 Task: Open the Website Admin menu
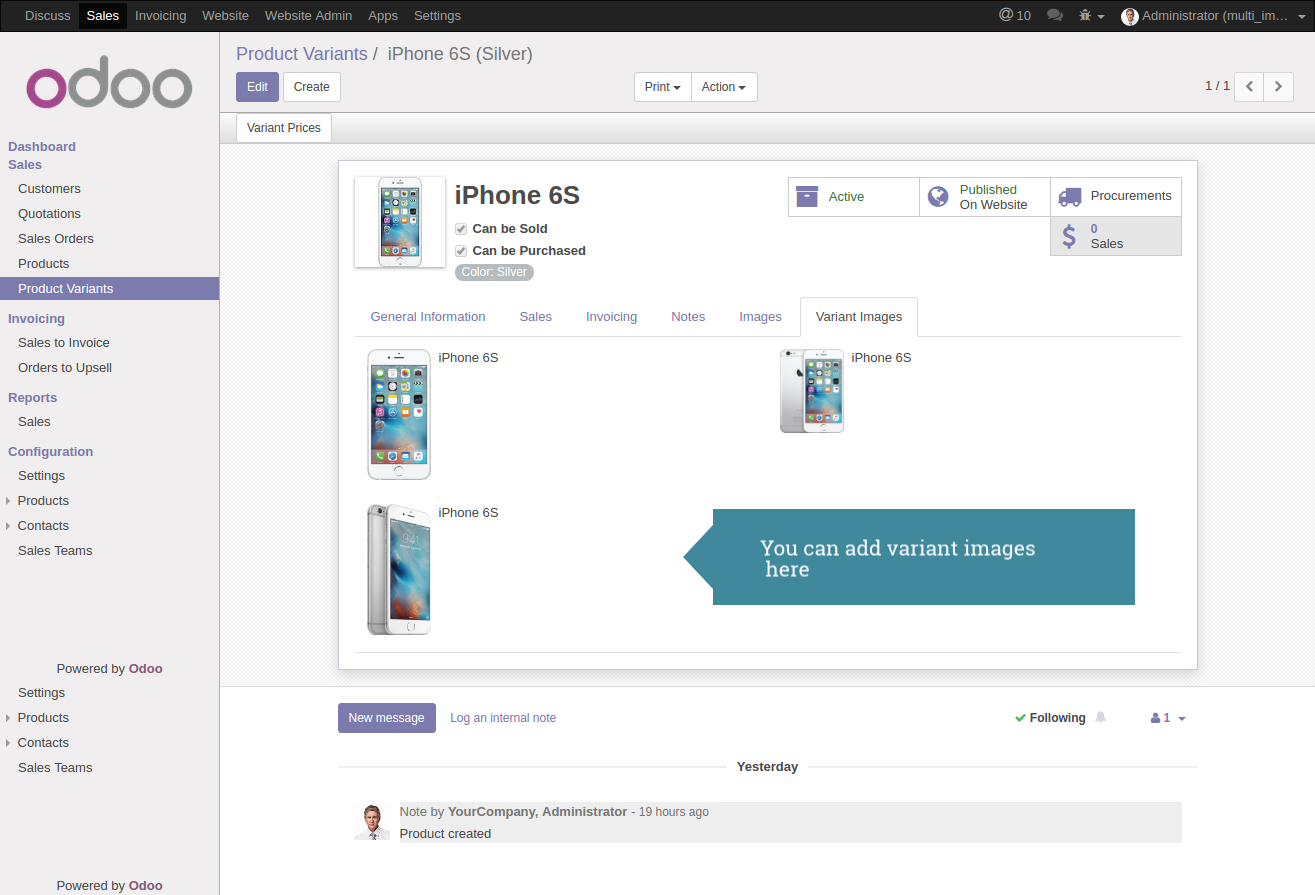click(x=308, y=15)
